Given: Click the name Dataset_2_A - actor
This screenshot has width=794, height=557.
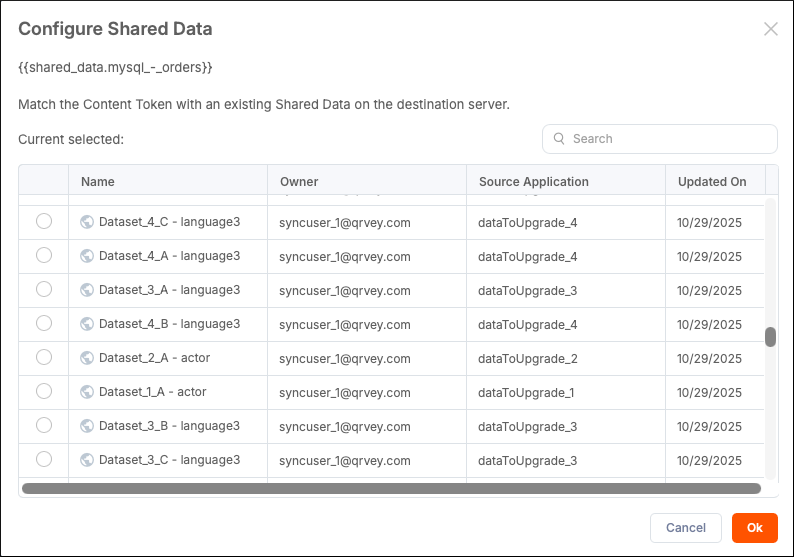Looking at the screenshot, I should coord(154,357).
